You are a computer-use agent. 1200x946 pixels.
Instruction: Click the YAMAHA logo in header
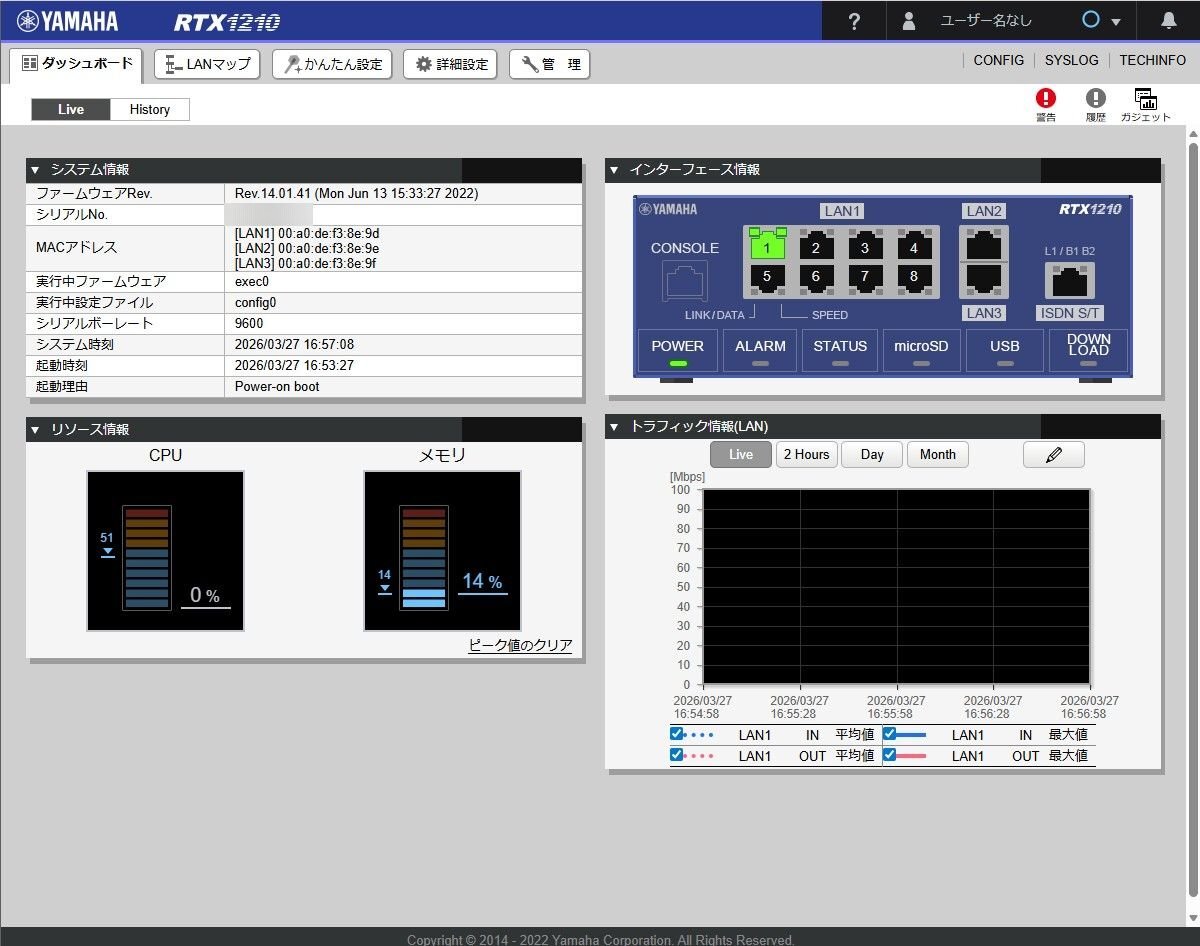(x=67, y=21)
